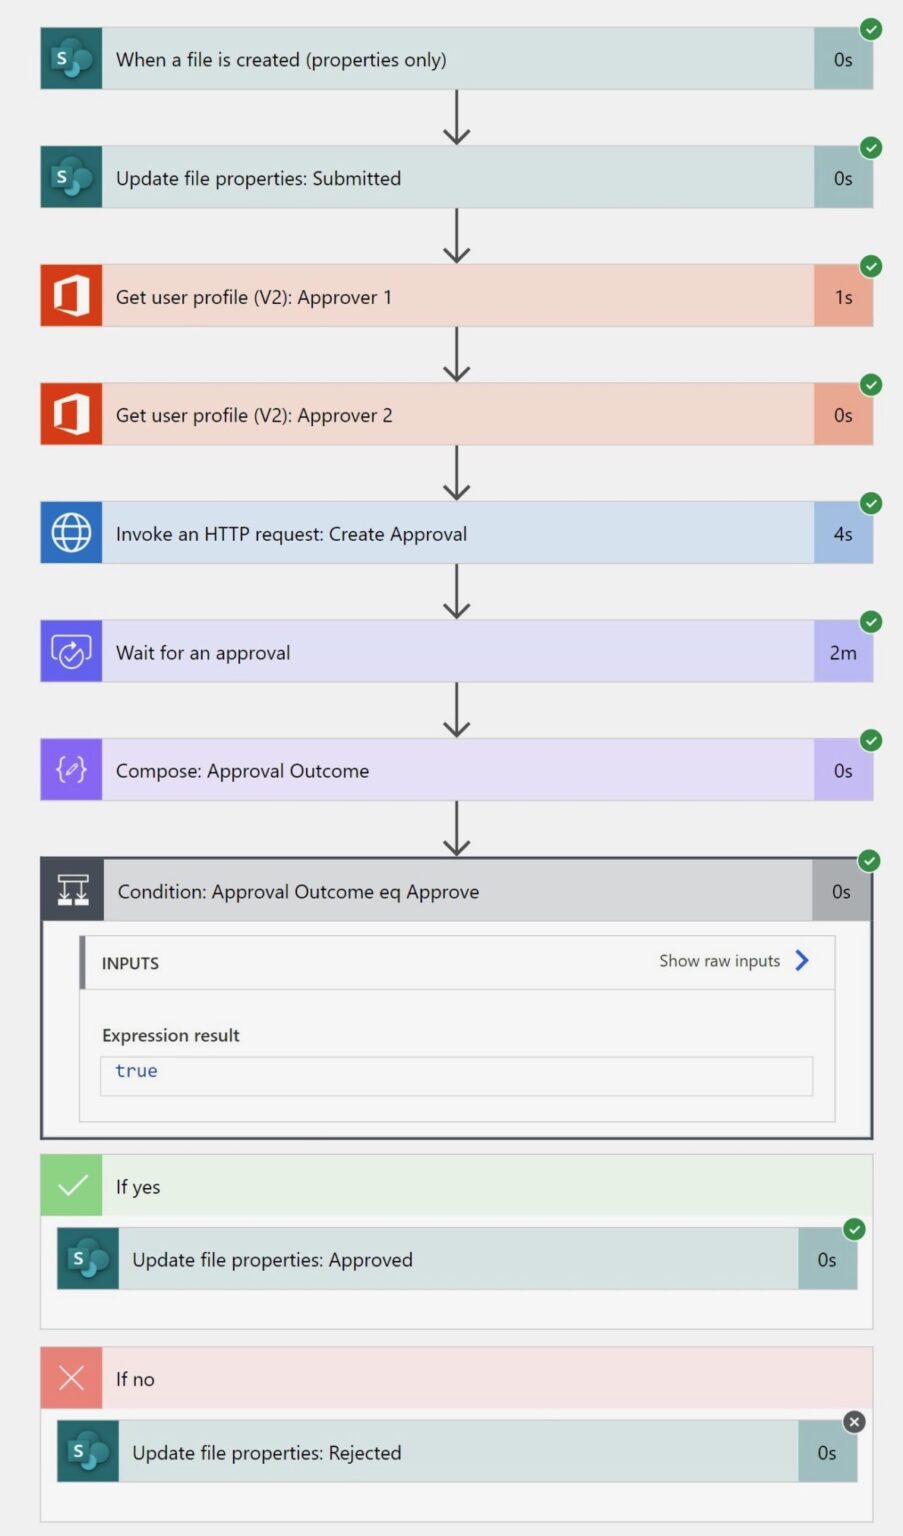Expand the If no branch header

click(x=456, y=1378)
